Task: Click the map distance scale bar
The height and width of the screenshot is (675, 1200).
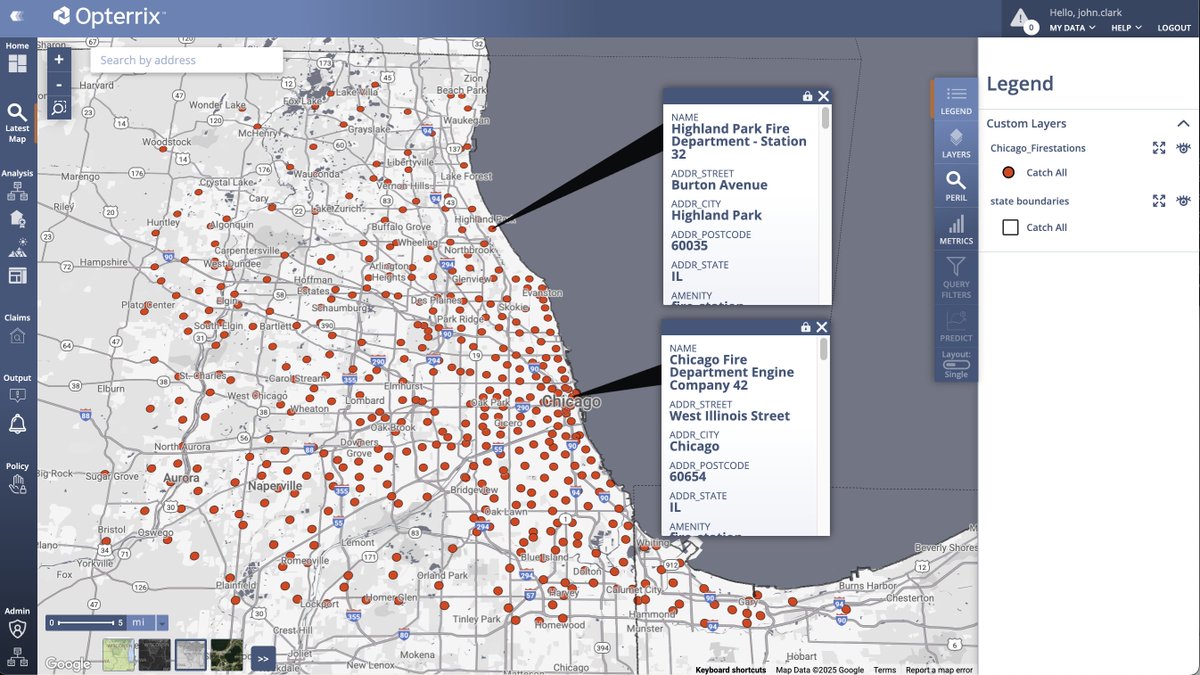Action: (x=87, y=622)
